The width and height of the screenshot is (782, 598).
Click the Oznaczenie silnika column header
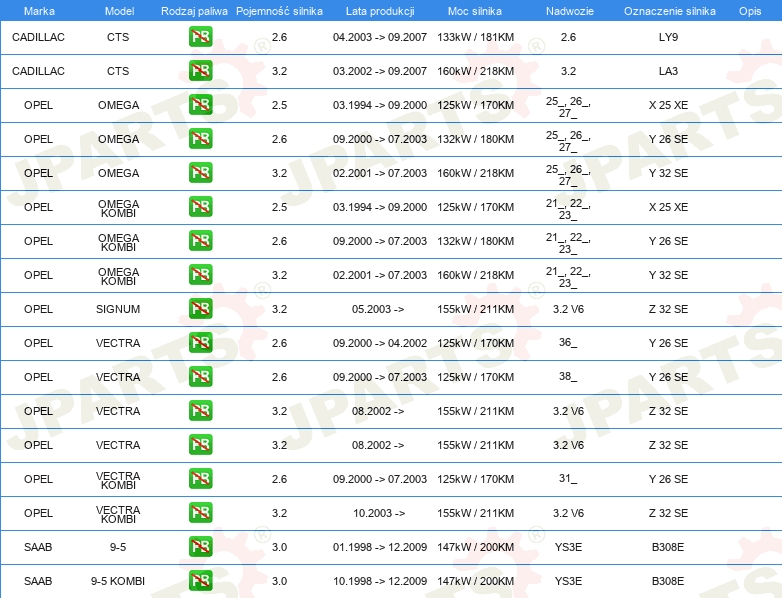tap(670, 11)
